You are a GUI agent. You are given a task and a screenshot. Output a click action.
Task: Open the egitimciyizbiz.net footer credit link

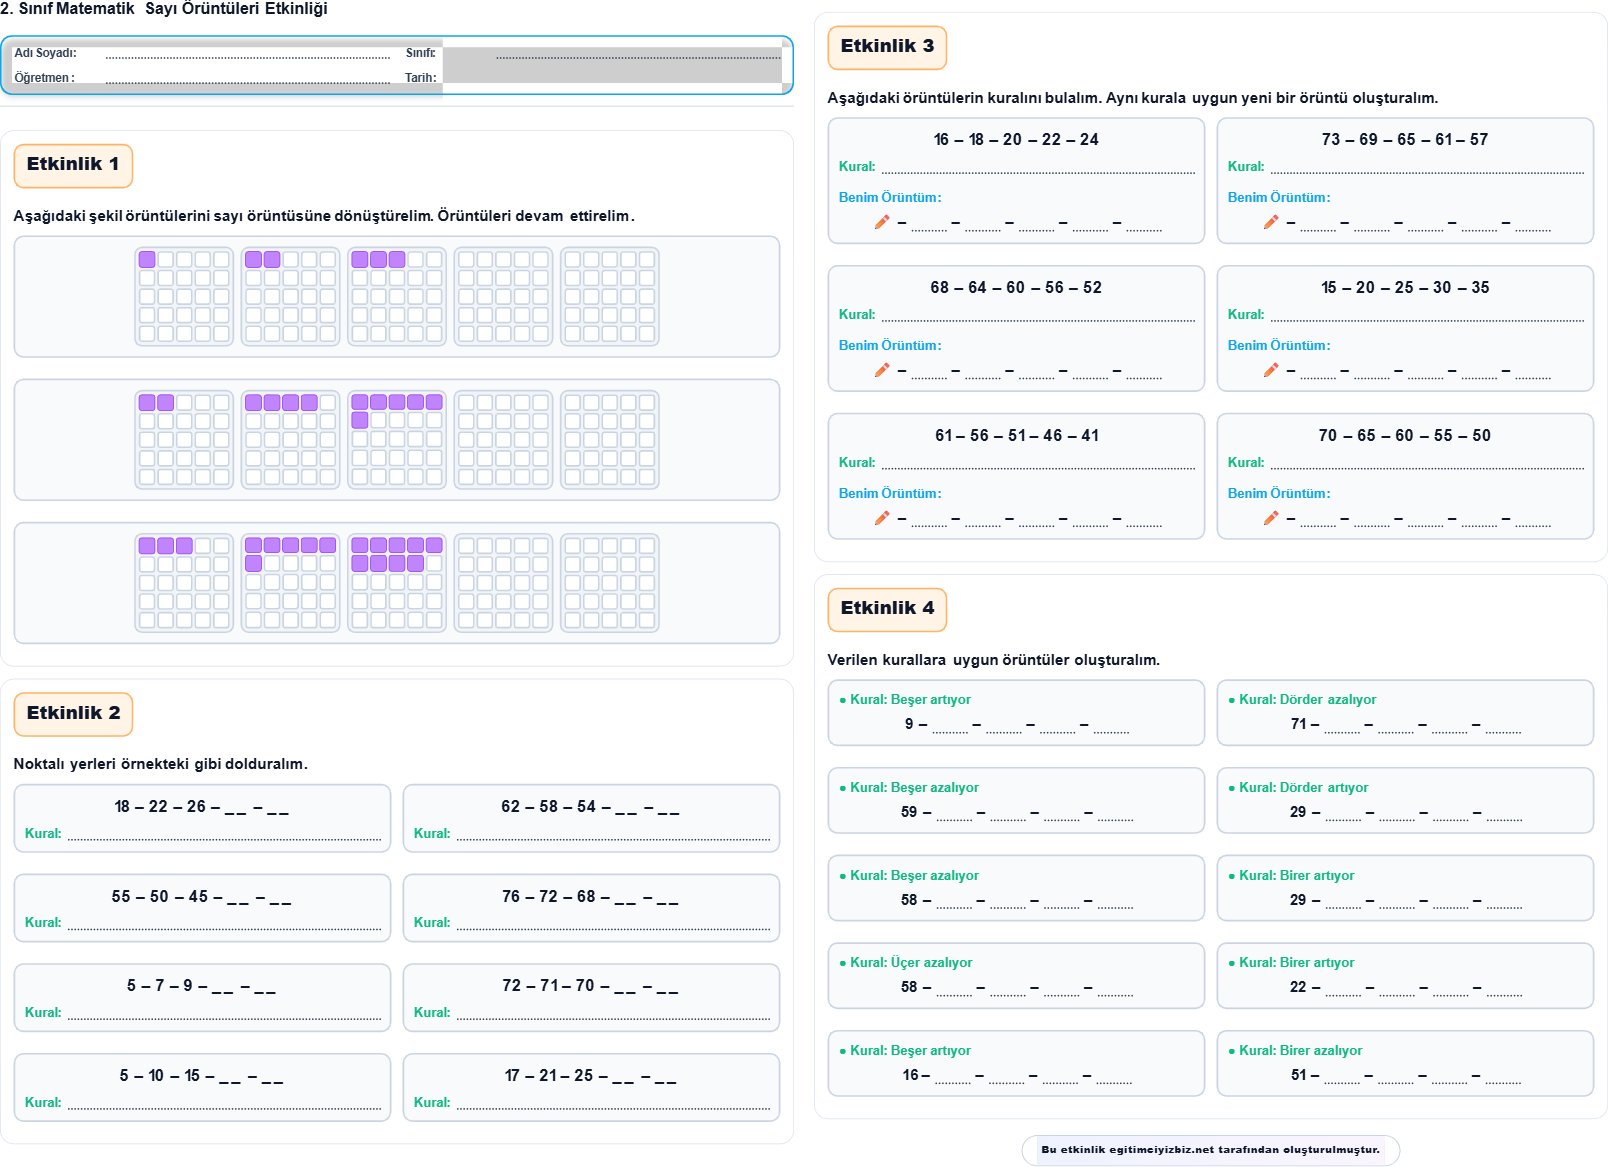(1210, 1150)
